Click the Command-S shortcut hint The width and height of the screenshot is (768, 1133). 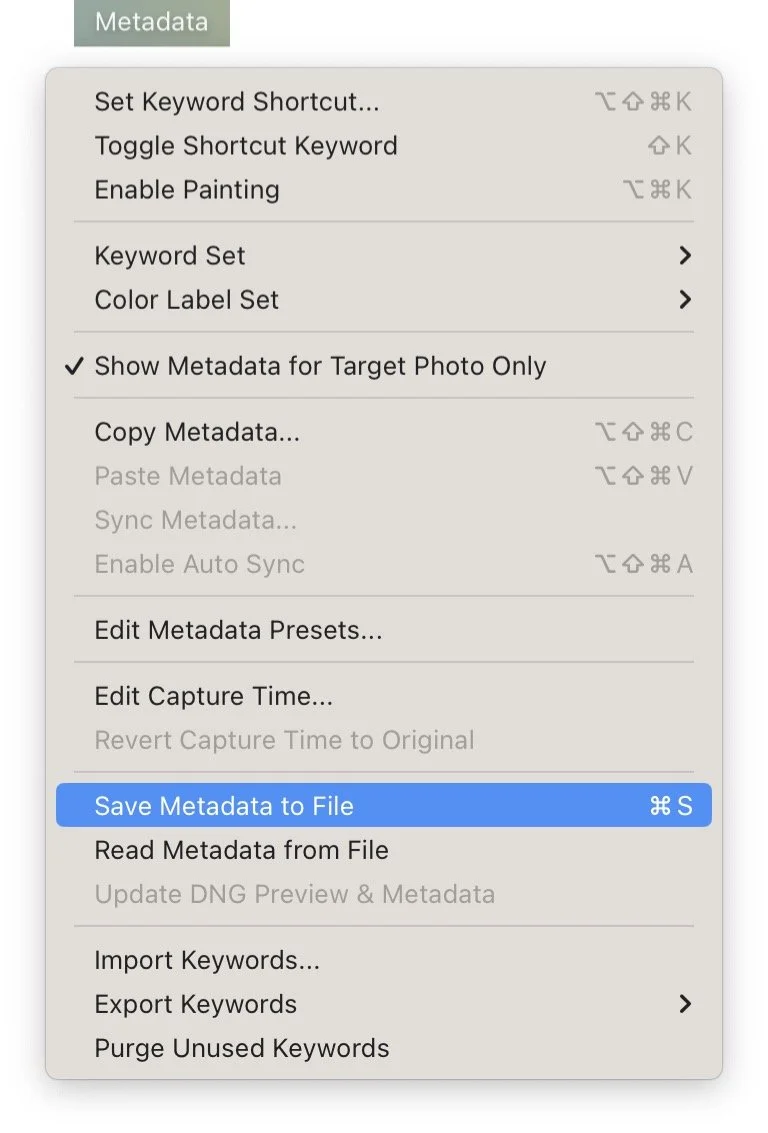[671, 806]
